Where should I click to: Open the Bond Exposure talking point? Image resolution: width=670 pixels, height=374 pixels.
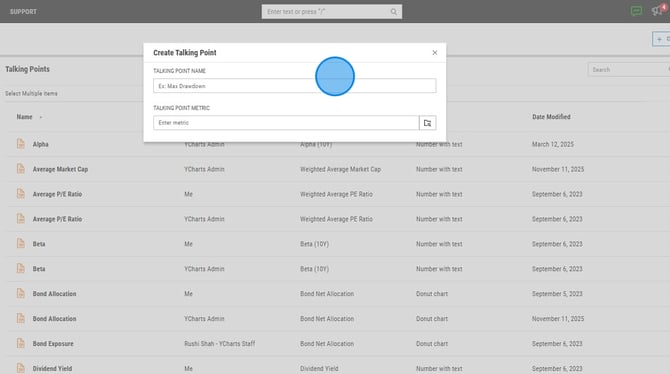point(53,344)
